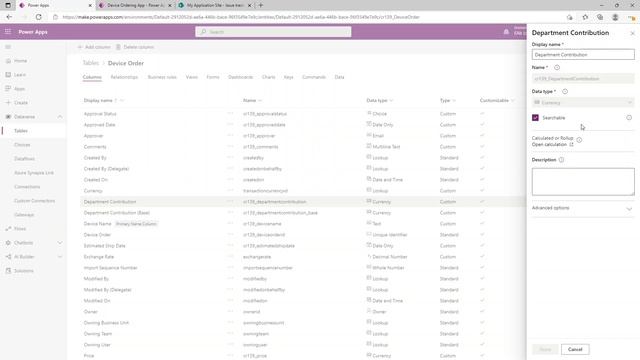The image size is (640, 360).
Task: Switch to the Data tab
Action: click(339, 77)
